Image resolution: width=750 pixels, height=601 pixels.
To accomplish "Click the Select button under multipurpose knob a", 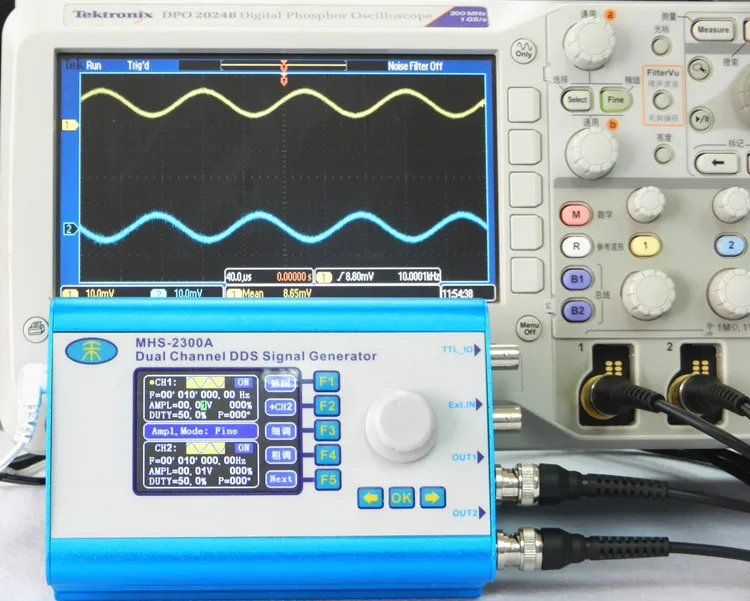I will tap(577, 100).
